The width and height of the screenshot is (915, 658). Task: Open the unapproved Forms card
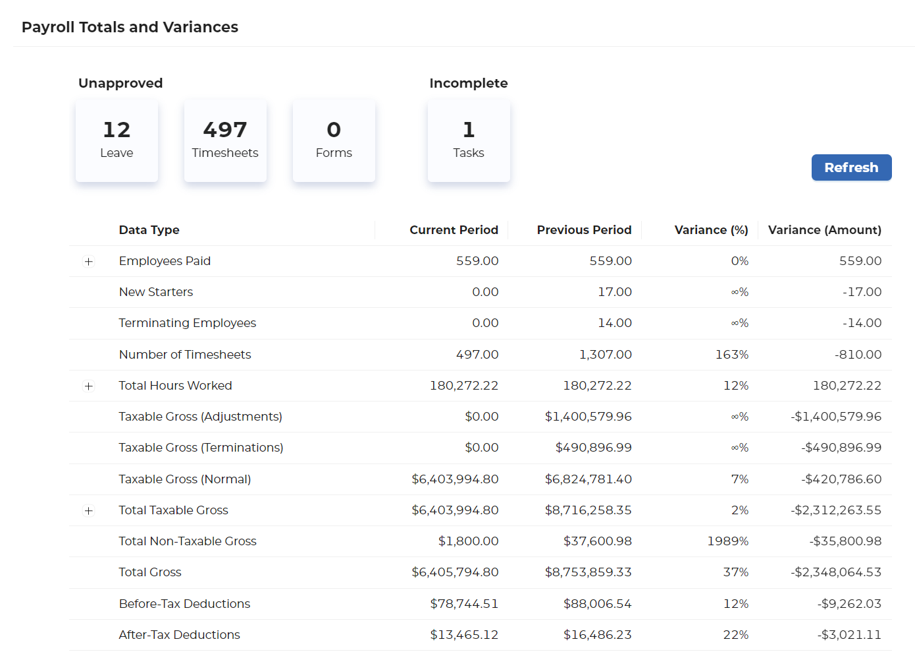point(333,140)
